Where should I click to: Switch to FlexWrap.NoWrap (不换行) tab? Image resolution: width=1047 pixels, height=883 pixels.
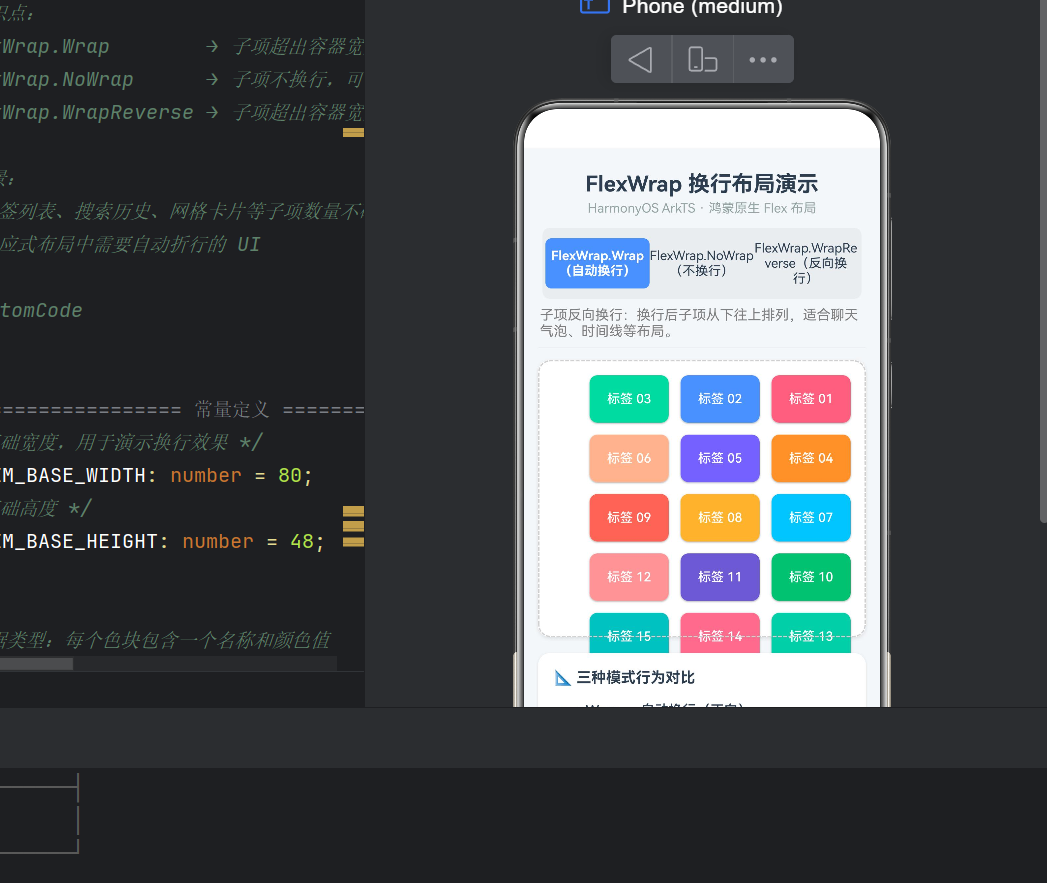(x=702, y=263)
